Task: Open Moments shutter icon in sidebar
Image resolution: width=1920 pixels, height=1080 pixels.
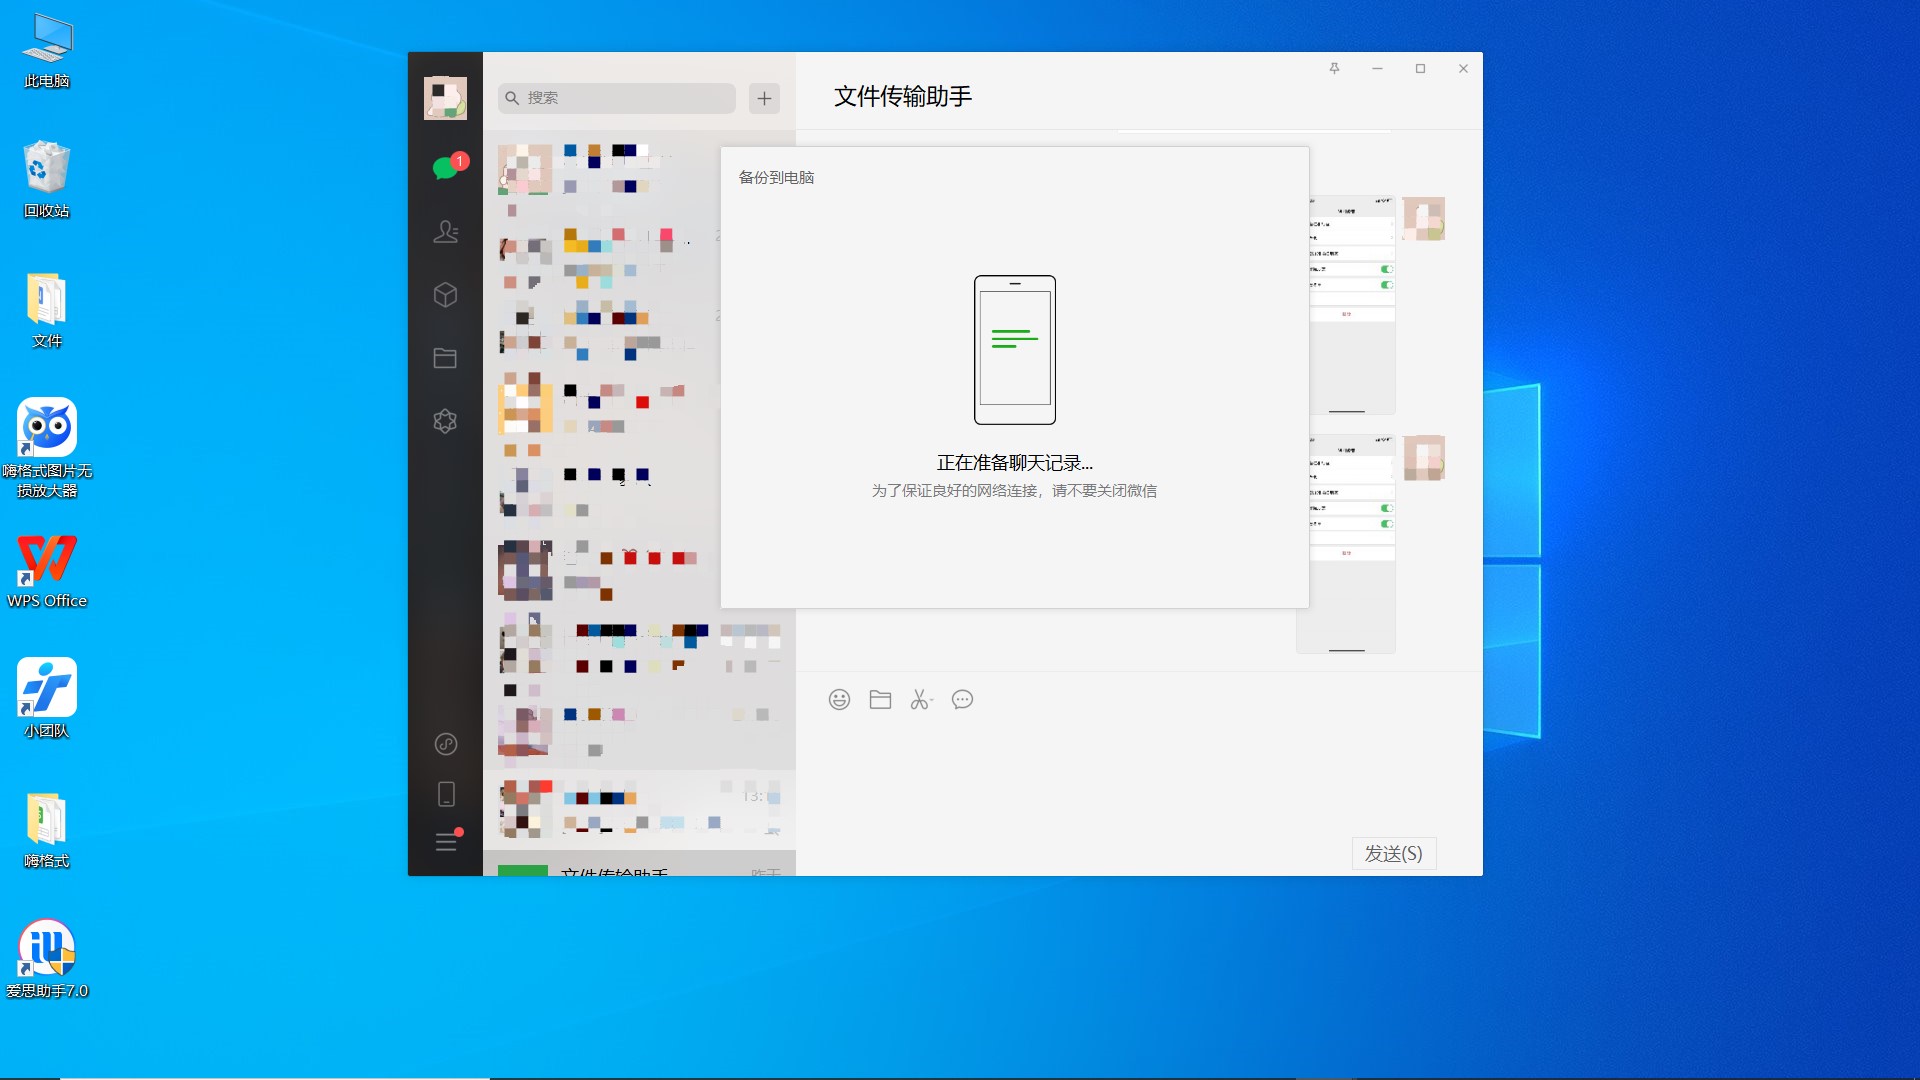Action: pos(445,421)
